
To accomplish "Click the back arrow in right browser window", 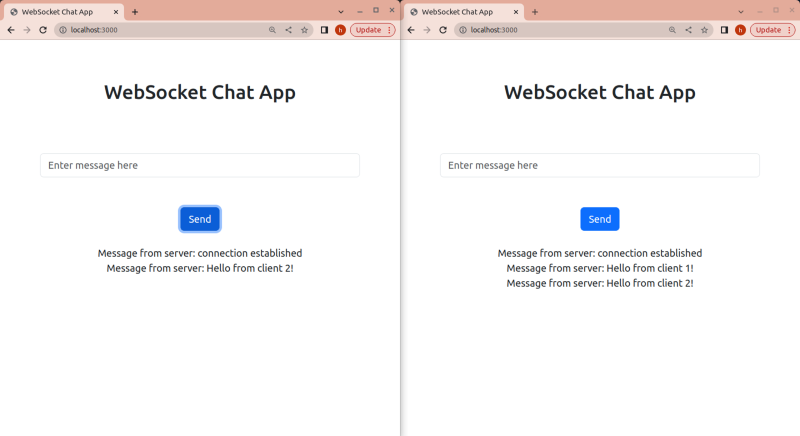I will click(x=411, y=30).
